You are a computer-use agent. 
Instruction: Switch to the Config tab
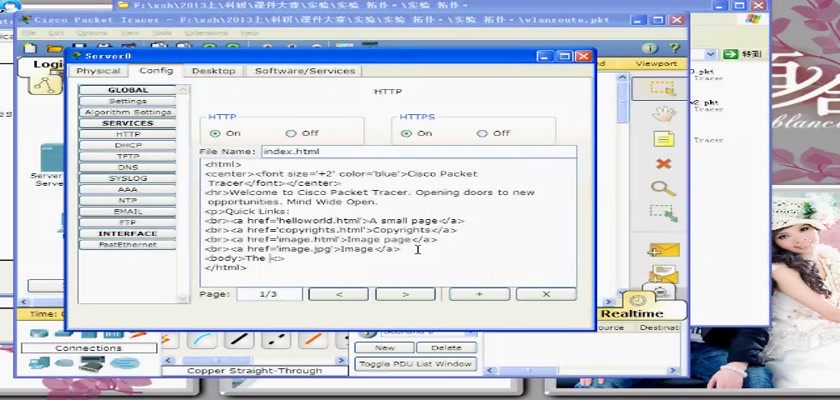pyautogui.click(x=156, y=71)
